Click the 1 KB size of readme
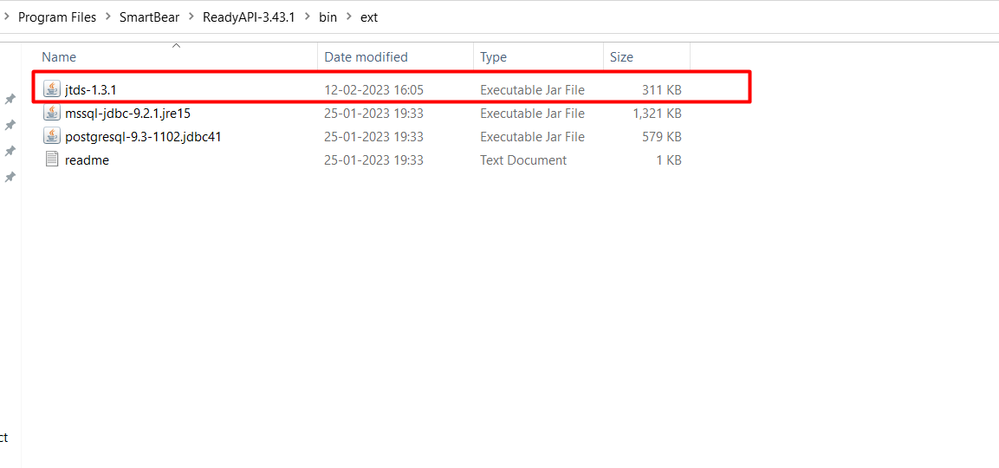Image resolution: width=999 pixels, height=468 pixels. click(669, 160)
